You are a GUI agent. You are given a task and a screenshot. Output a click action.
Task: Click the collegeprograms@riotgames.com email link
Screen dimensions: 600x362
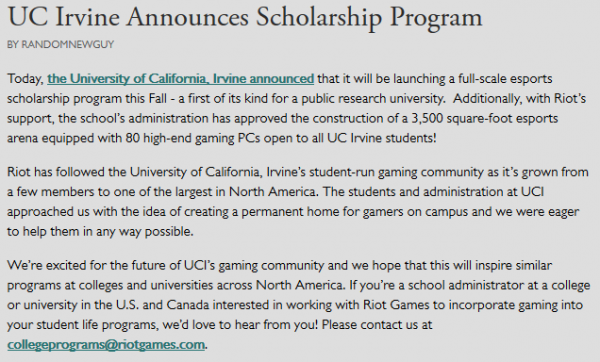click(x=106, y=345)
